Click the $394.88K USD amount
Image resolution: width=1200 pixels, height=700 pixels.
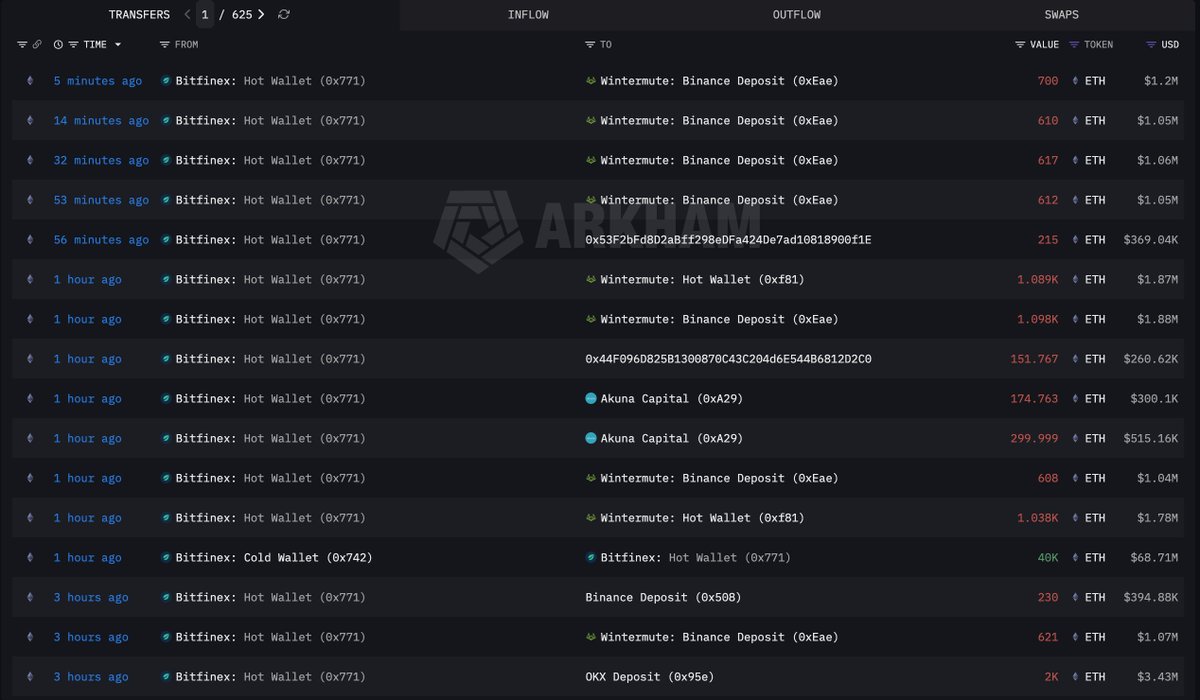coord(1150,598)
